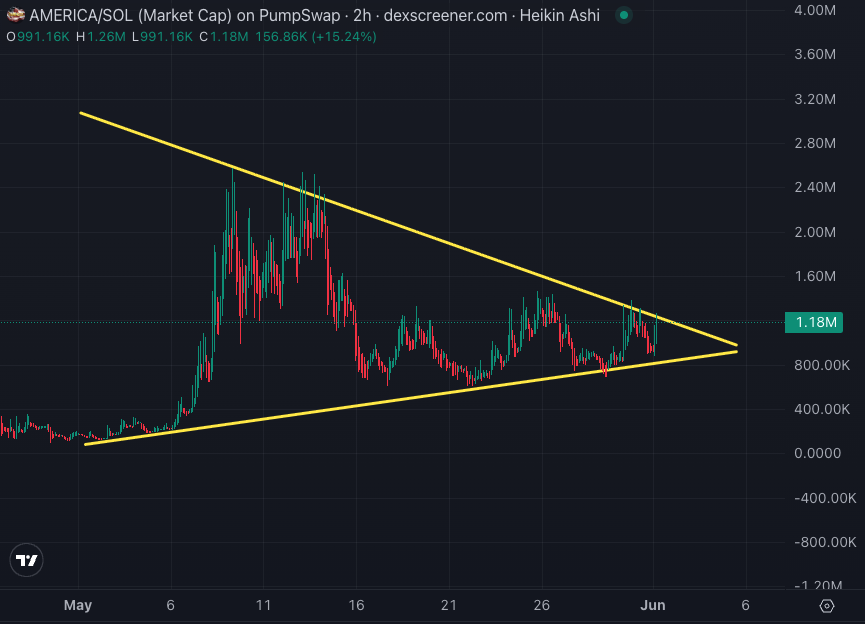Click the -800.00K price axis label
Screen dimensions: 865x624
click(825, 542)
